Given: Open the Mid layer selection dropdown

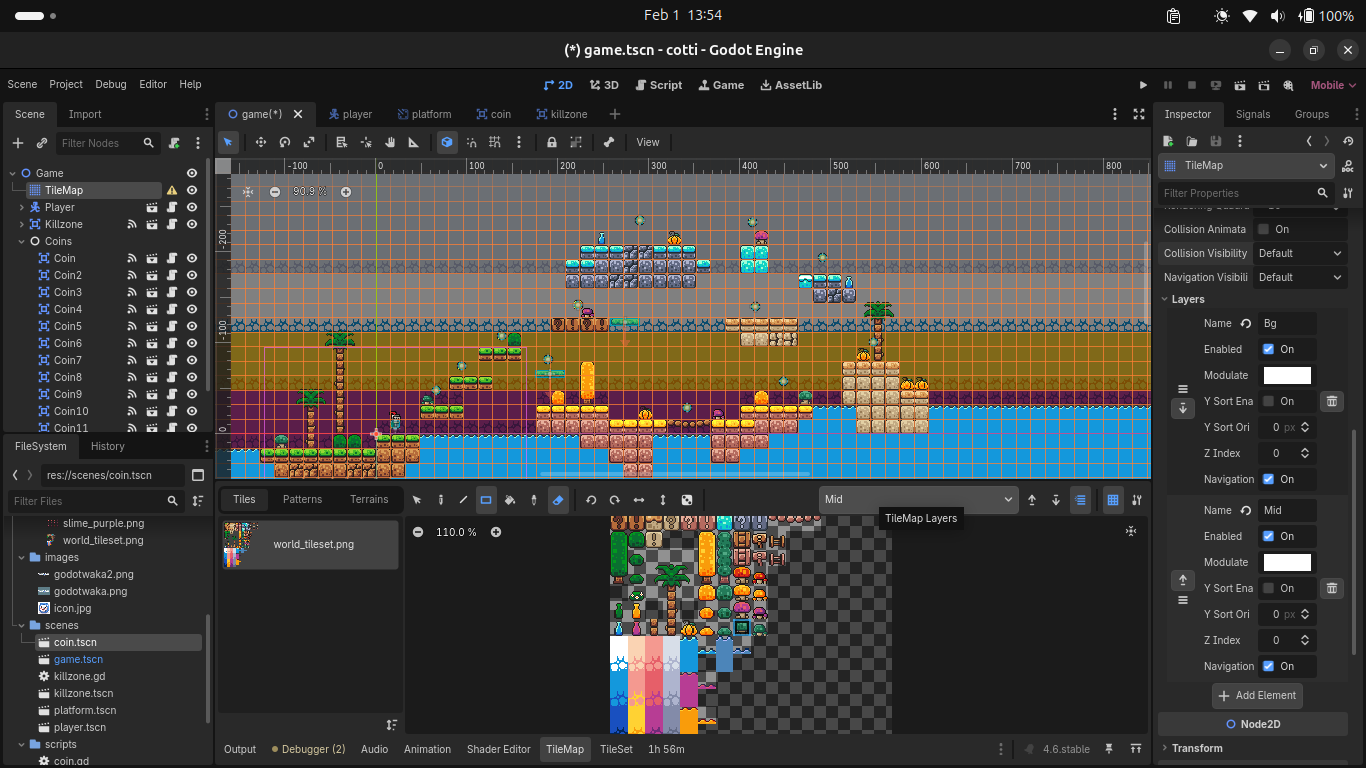Looking at the screenshot, I should click(918, 499).
